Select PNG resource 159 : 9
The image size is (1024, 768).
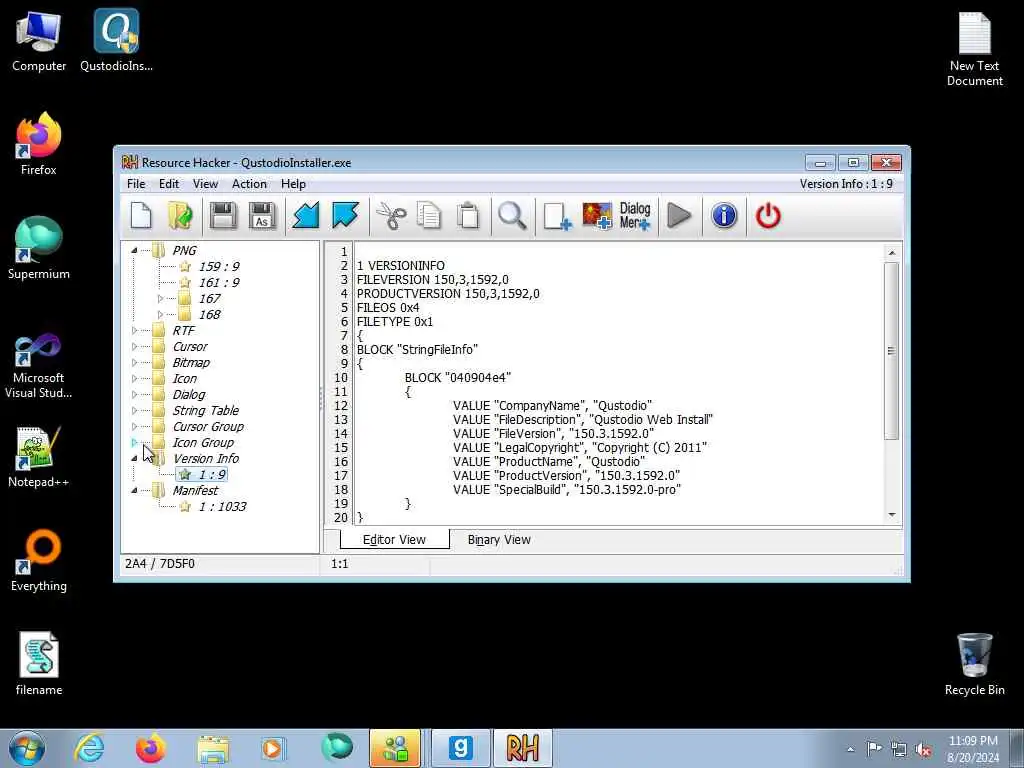pyautogui.click(x=219, y=266)
